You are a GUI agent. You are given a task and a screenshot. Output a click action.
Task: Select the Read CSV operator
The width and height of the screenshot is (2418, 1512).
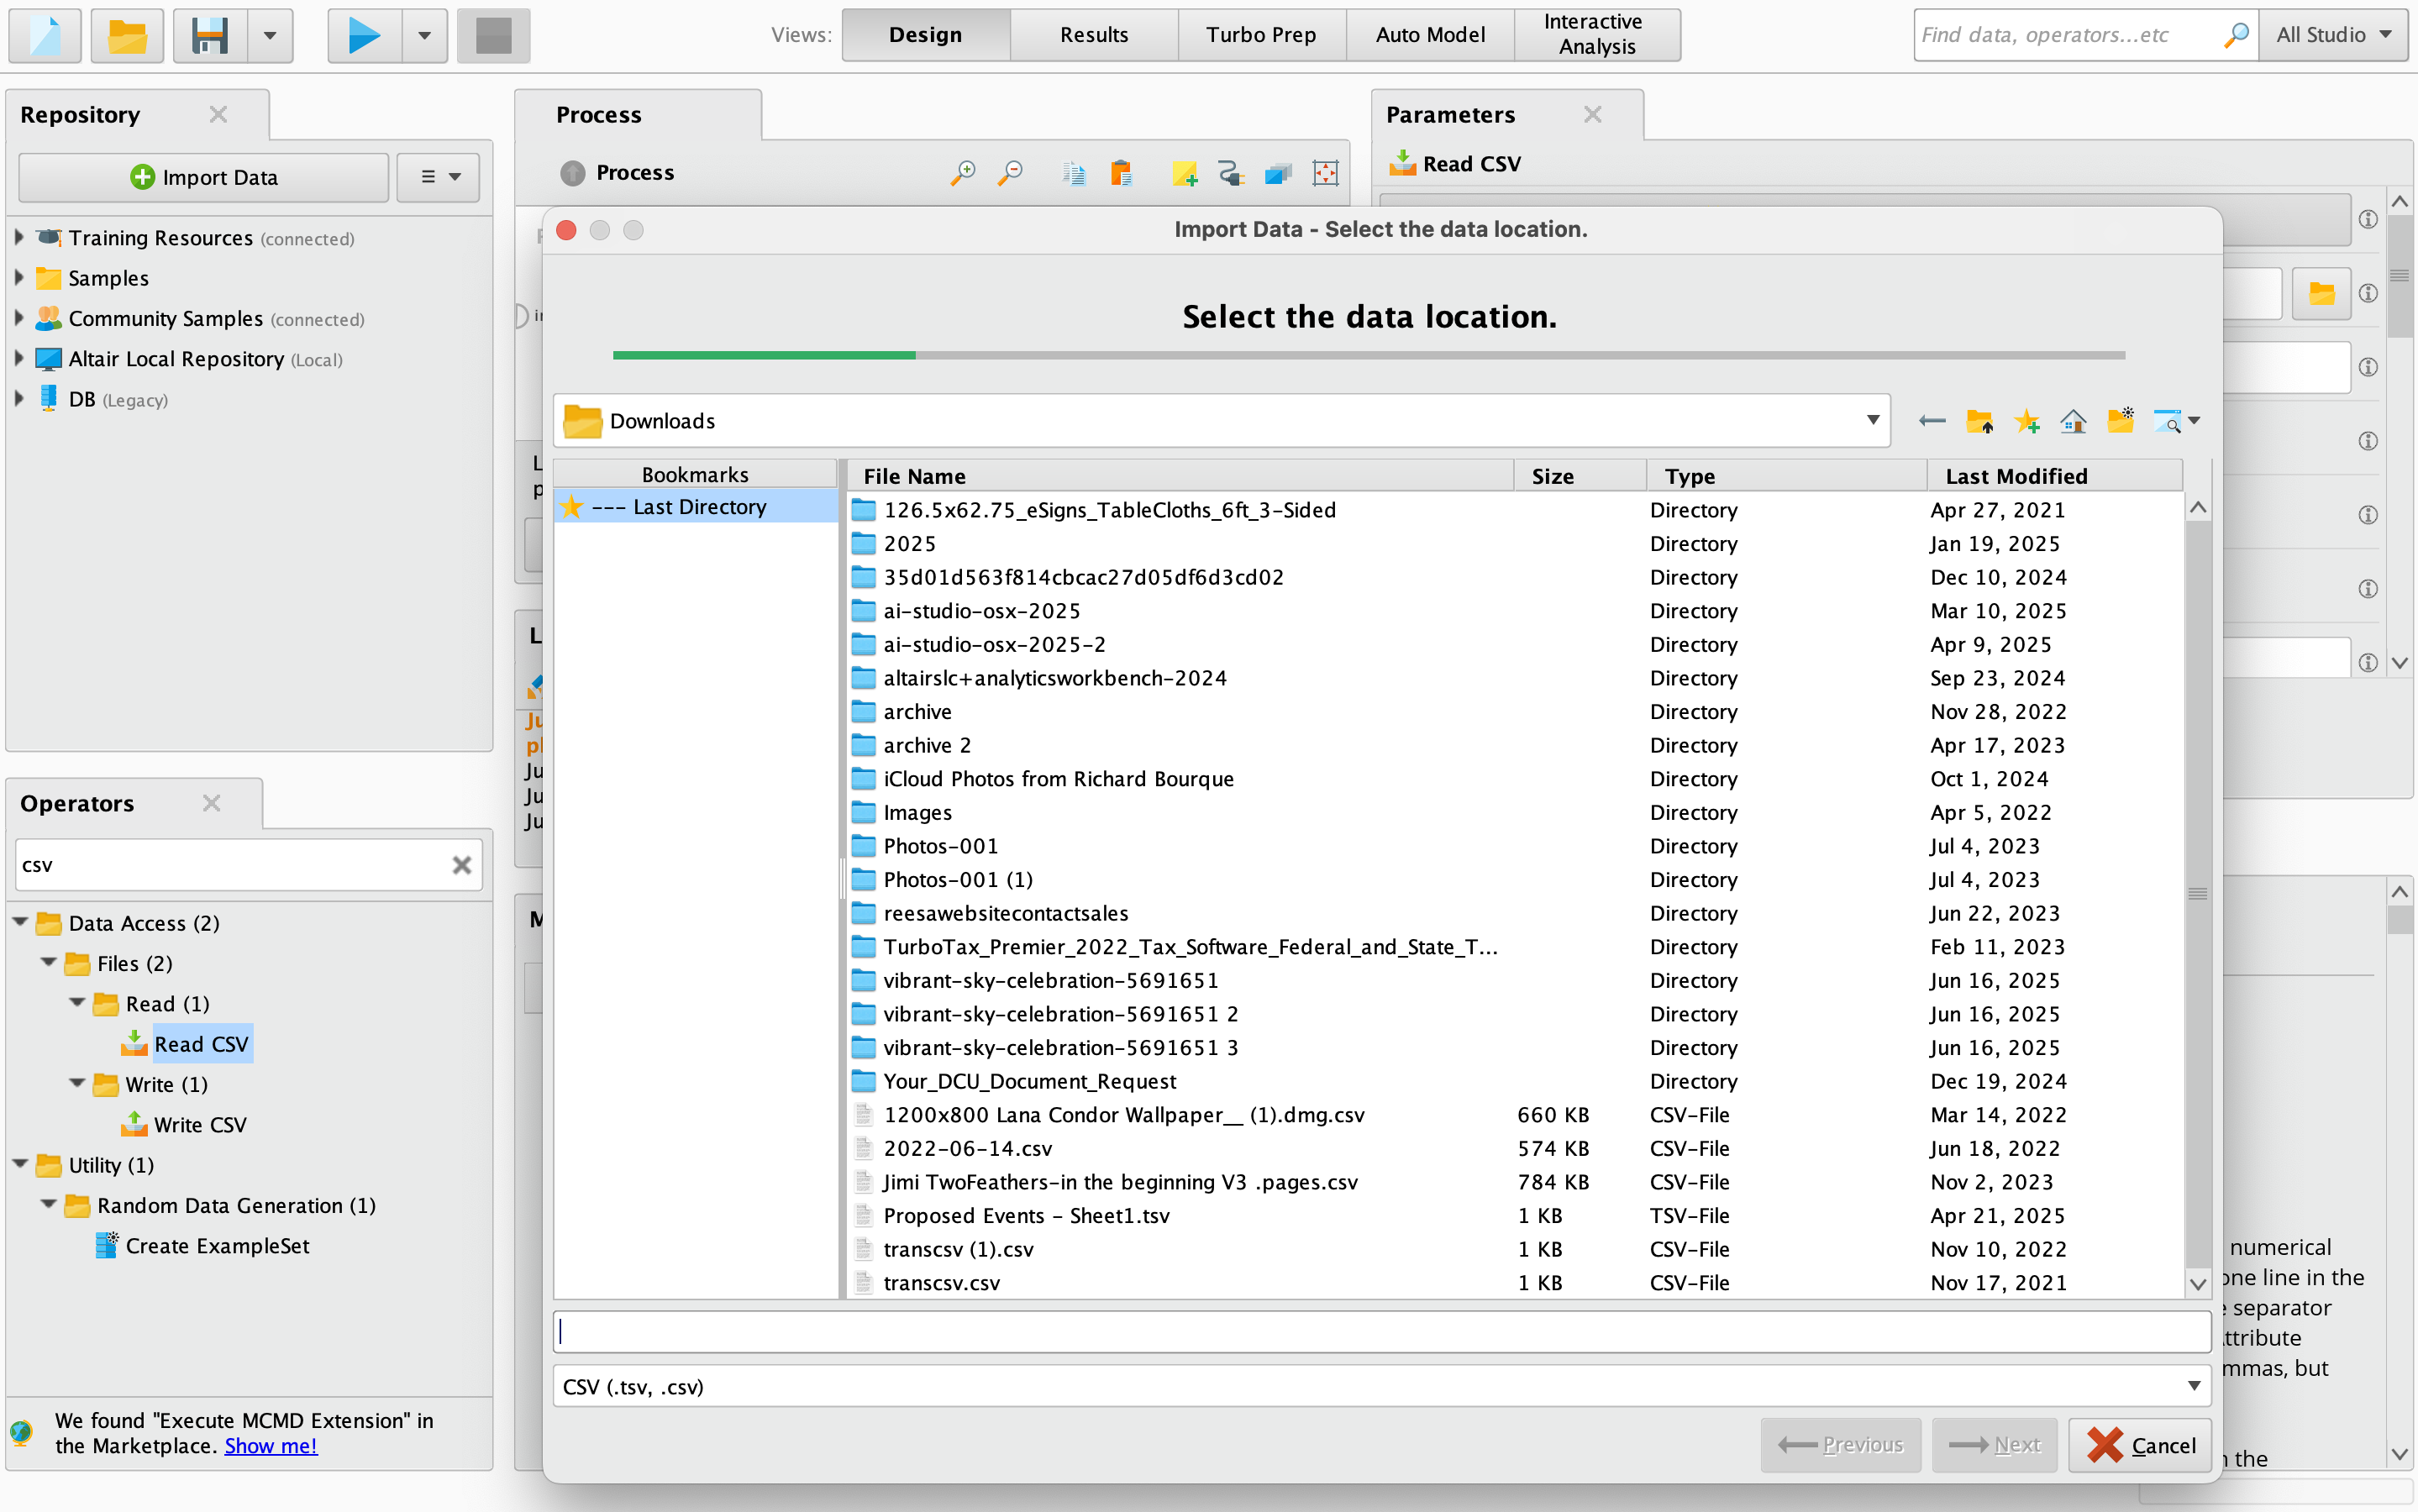(201, 1044)
